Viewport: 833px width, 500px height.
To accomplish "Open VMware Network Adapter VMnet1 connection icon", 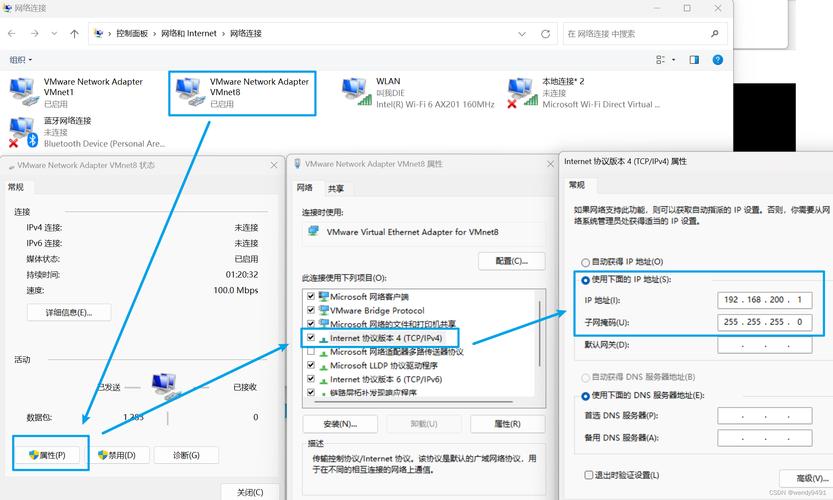I will (x=24, y=91).
